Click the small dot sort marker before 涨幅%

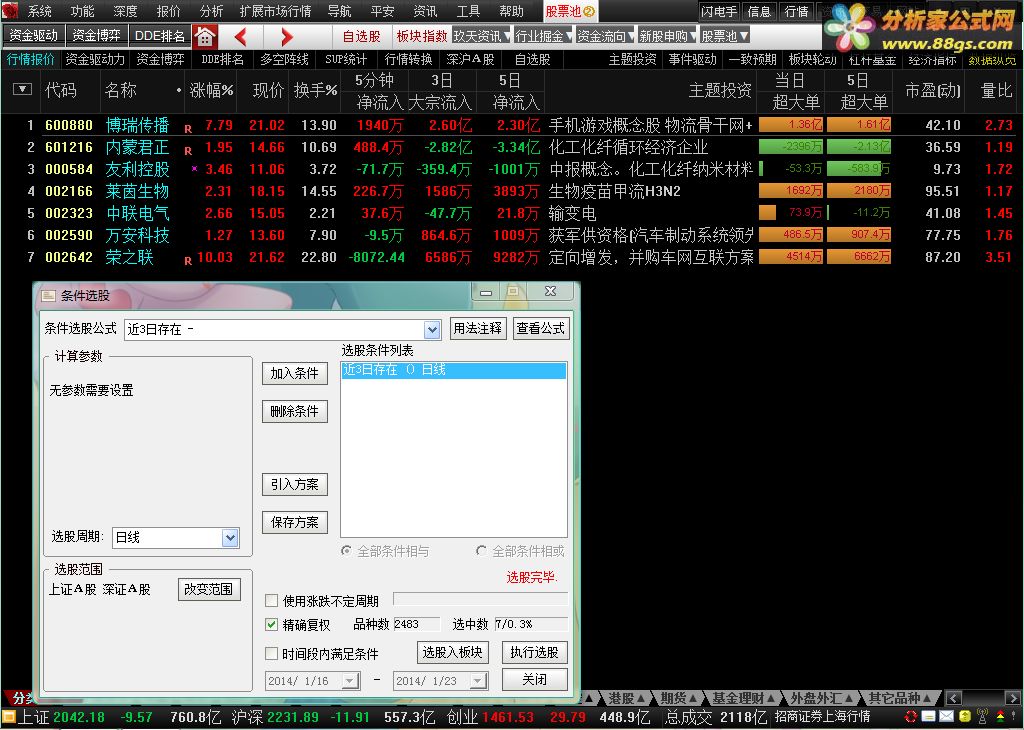click(178, 90)
